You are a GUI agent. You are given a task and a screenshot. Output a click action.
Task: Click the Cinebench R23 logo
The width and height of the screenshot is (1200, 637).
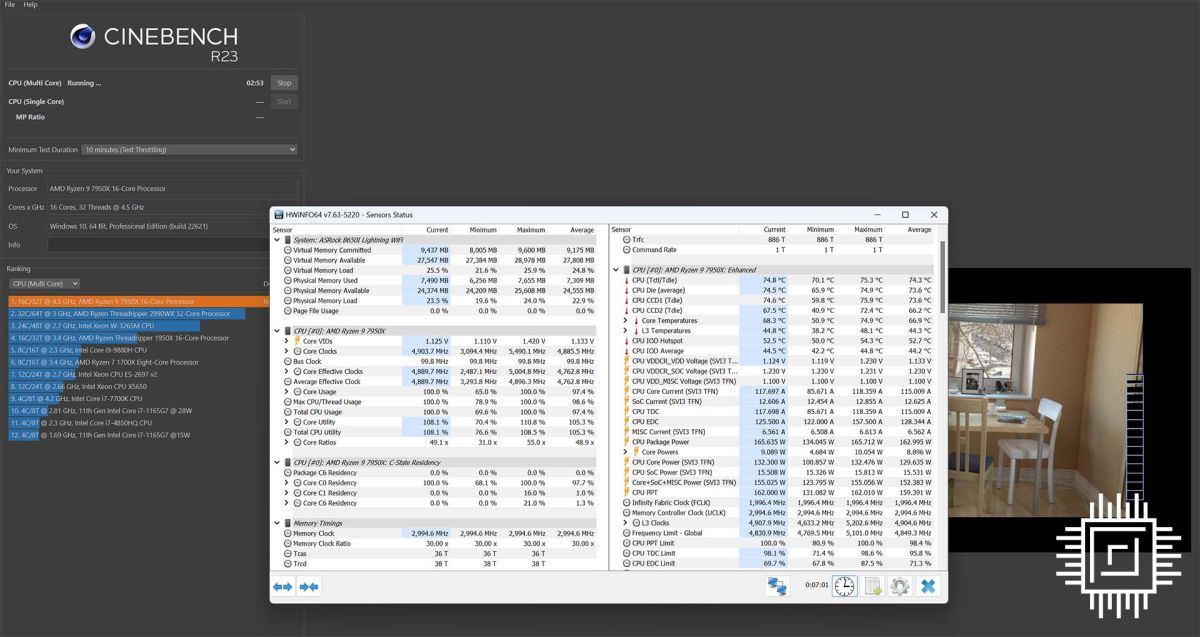click(153, 41)
